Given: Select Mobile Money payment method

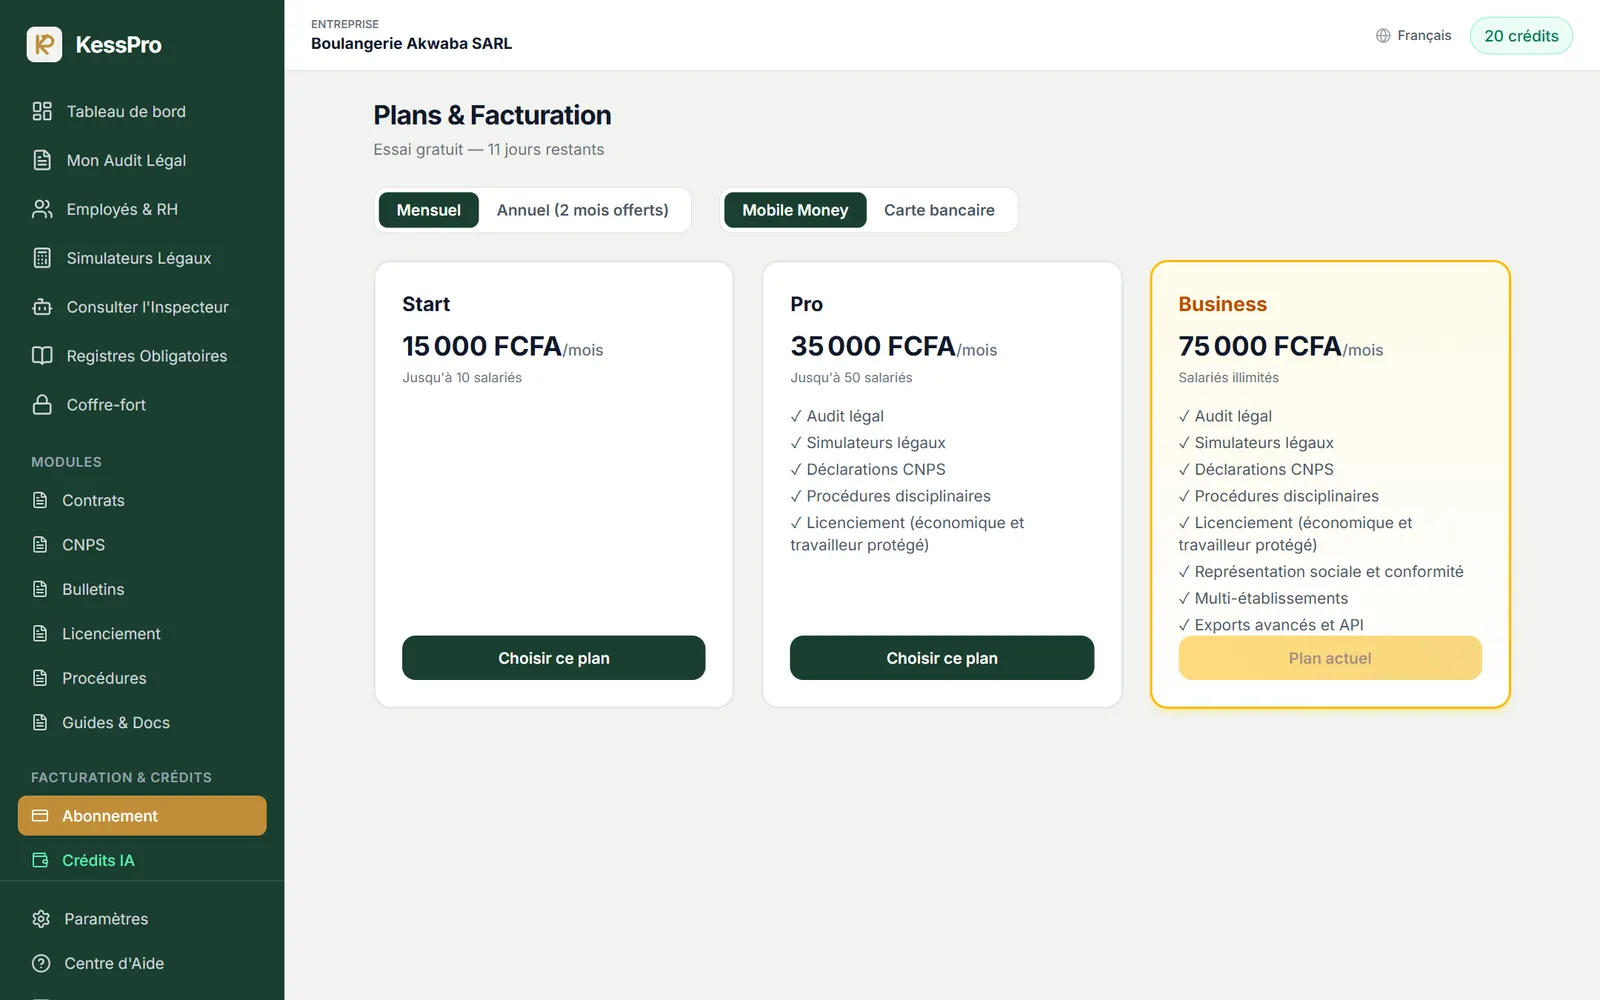Looking at the screenshot, I should pos(795,210).
